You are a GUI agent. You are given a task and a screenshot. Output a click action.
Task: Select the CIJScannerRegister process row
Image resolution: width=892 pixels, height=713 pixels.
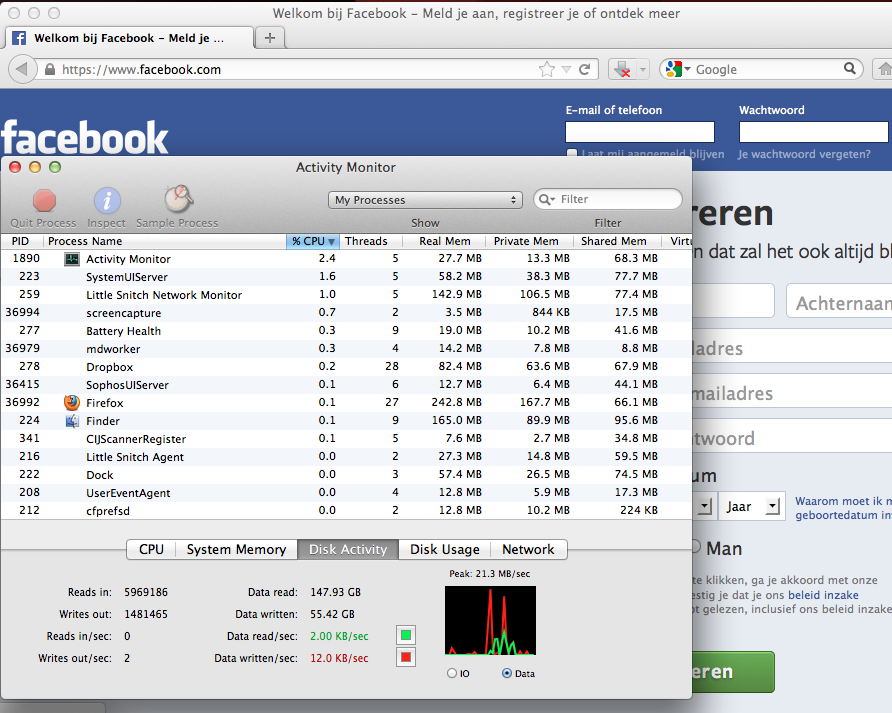[346, 439]
